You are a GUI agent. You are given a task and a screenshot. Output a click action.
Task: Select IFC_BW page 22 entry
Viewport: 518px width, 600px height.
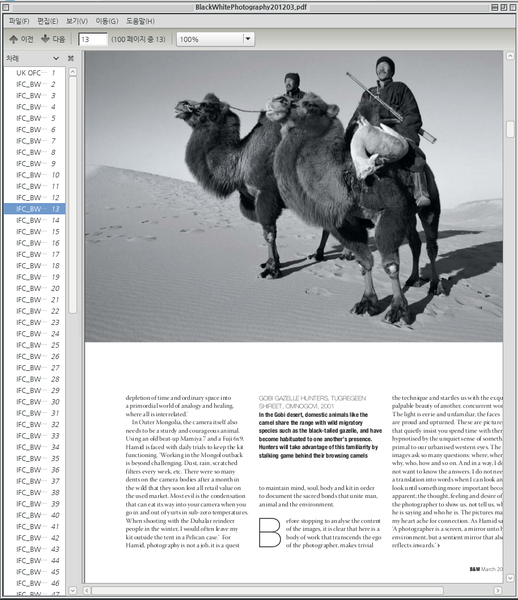click(35, 311)
